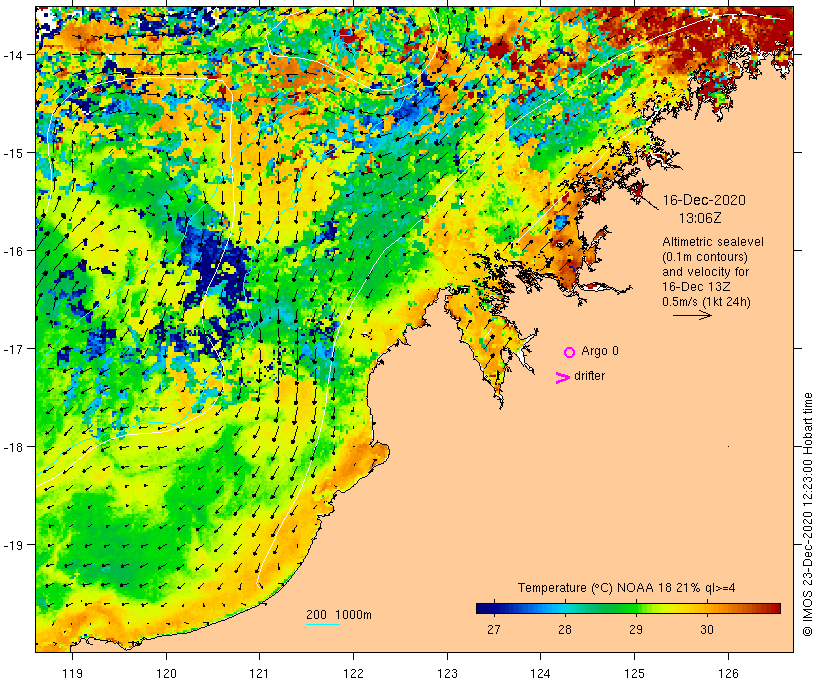Click the '16-Dec 13Z' text line
Image resolution: width=820 pixels, height=680 pixels.
point(696,287)
